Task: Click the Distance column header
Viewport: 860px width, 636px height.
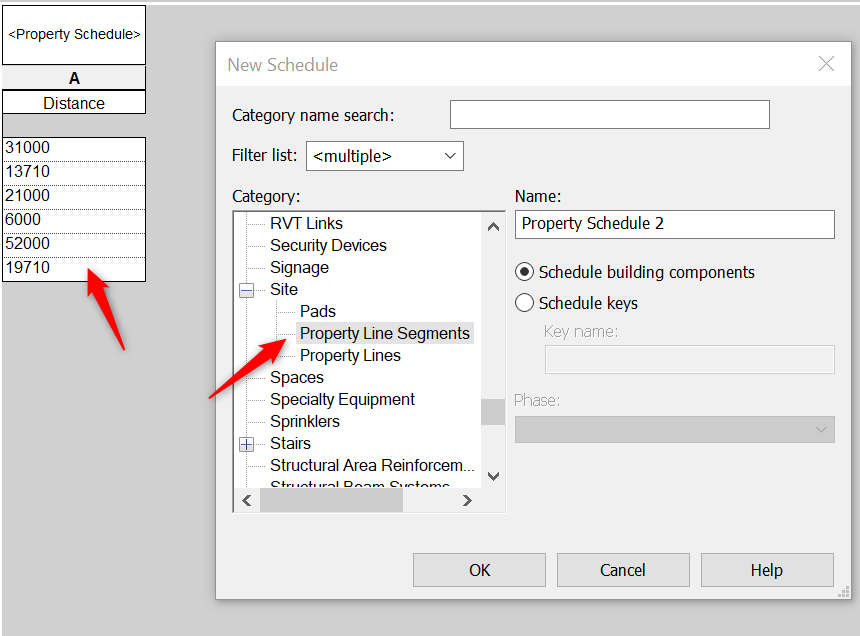Action: coord(73,102)
